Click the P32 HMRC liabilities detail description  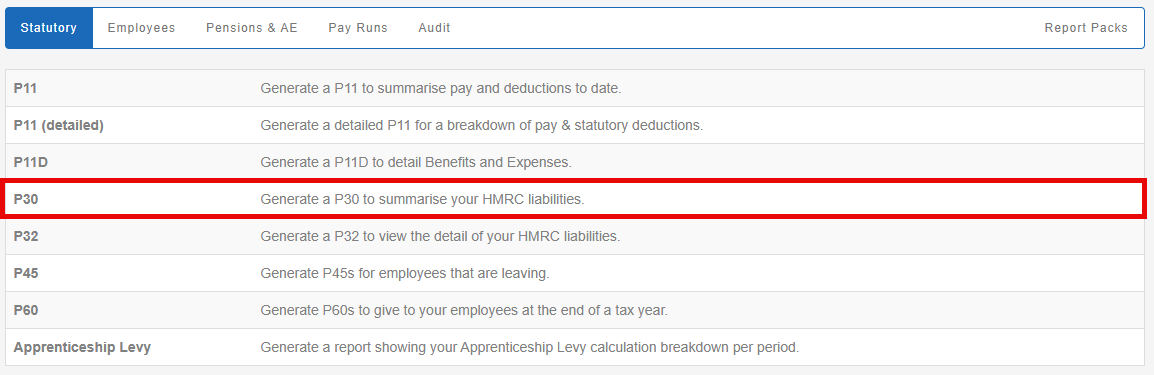pyautogui.click(x=440, y=237)
